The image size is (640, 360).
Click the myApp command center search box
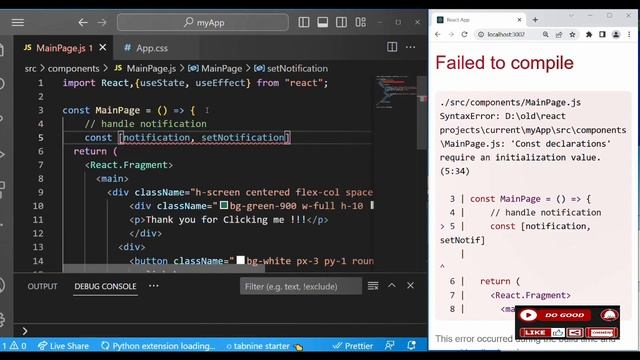[202, 22]
